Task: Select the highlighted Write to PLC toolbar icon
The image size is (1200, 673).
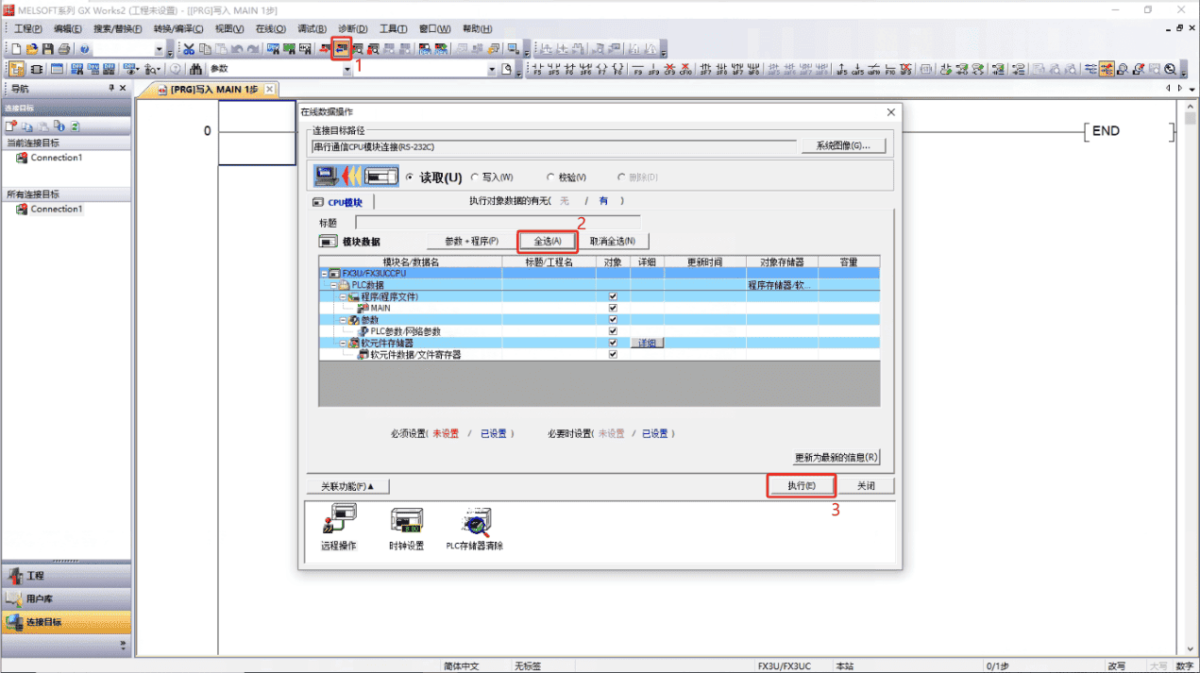Action: pyautogui.click(x=342, y=47)
